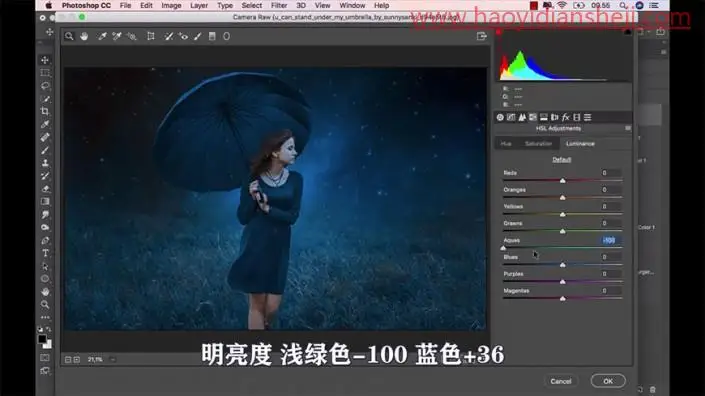Open the Split Toning panel icon
Screen dimensions: 705x396
(544, 117)
